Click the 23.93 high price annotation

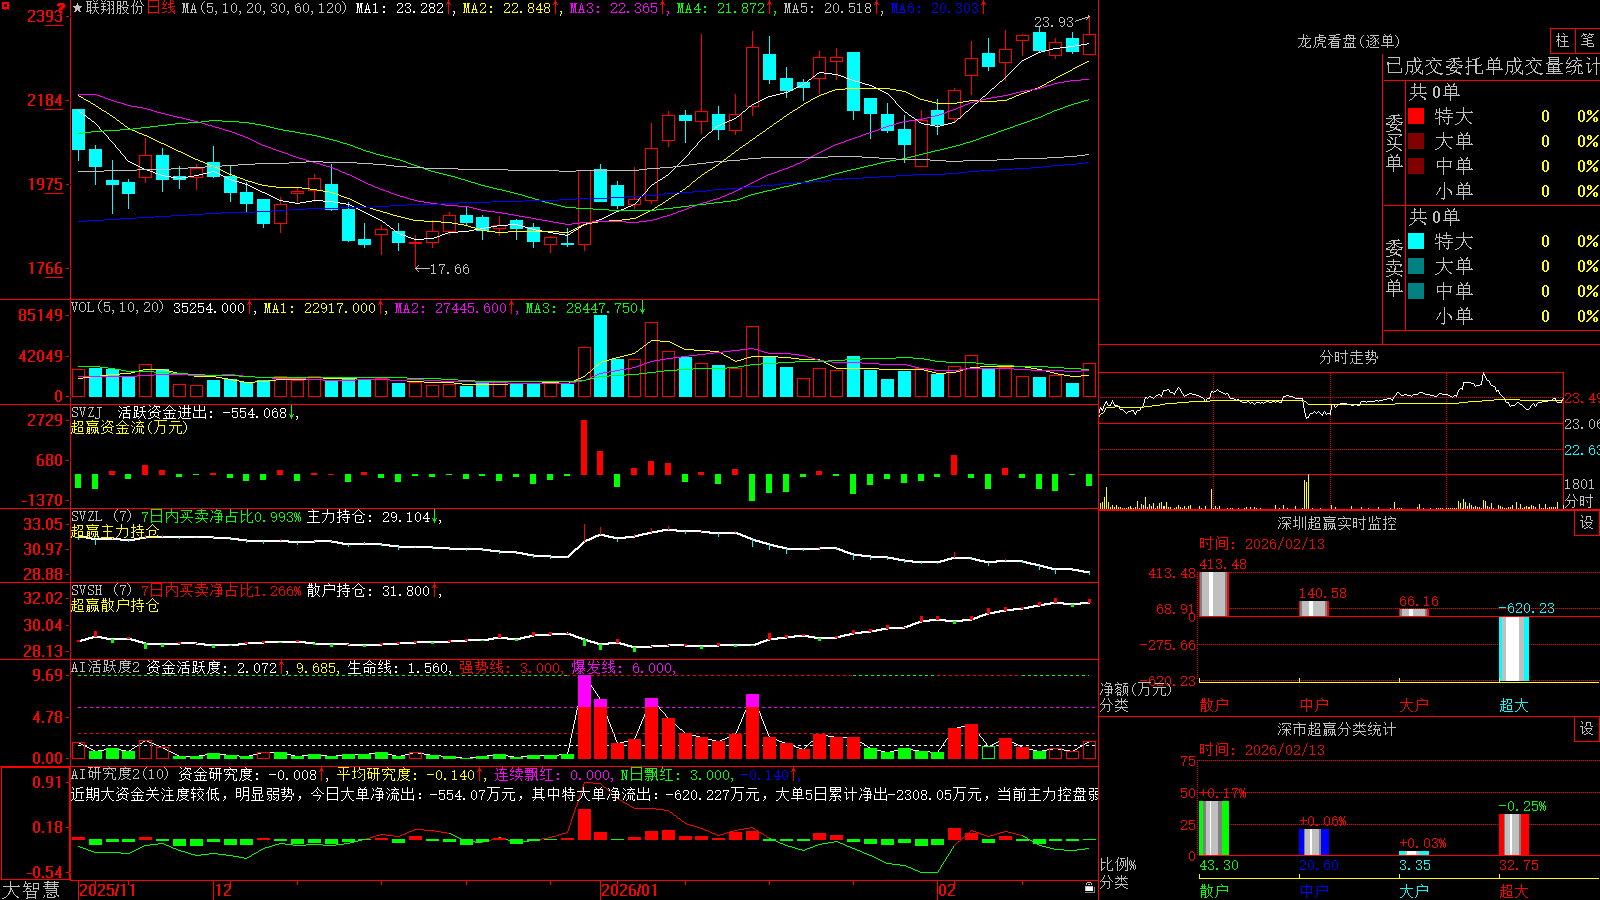(1053, 22)
